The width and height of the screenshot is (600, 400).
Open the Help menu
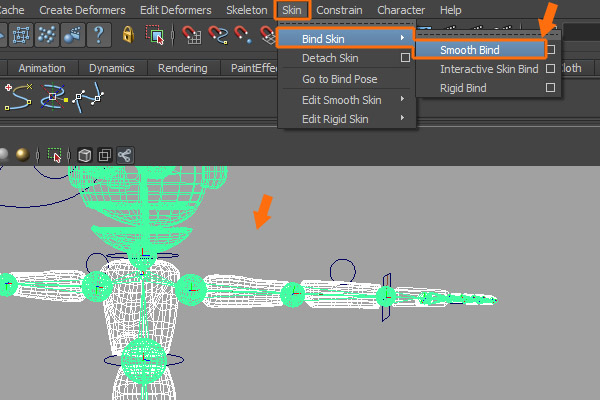[450, 10]
